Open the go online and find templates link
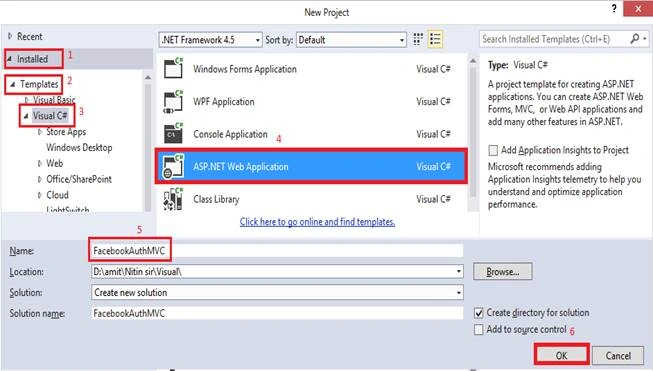The width and height of the screenshot is (653, 371). pos(317,222)
